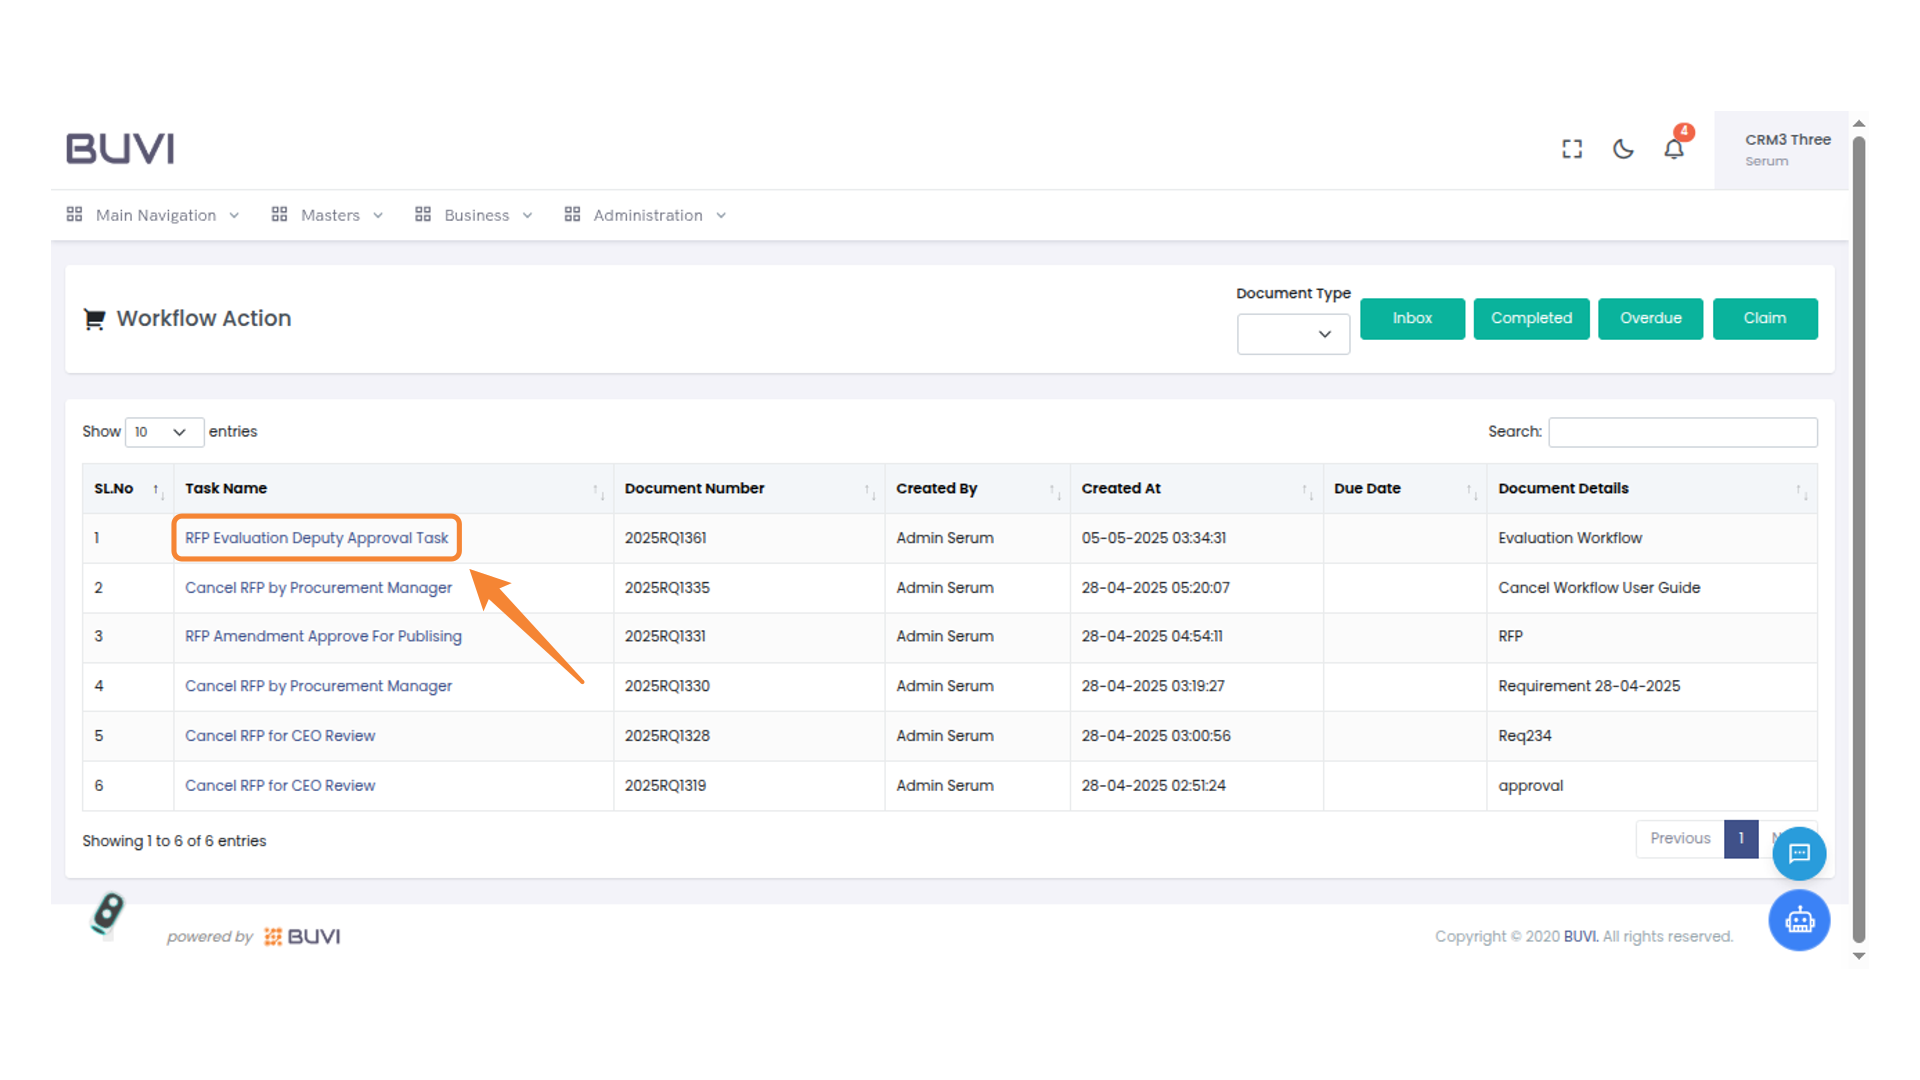Screen dimensions: 1920x1080
Task: Open the chat message bubble icon
Action: click(1799, 853)
